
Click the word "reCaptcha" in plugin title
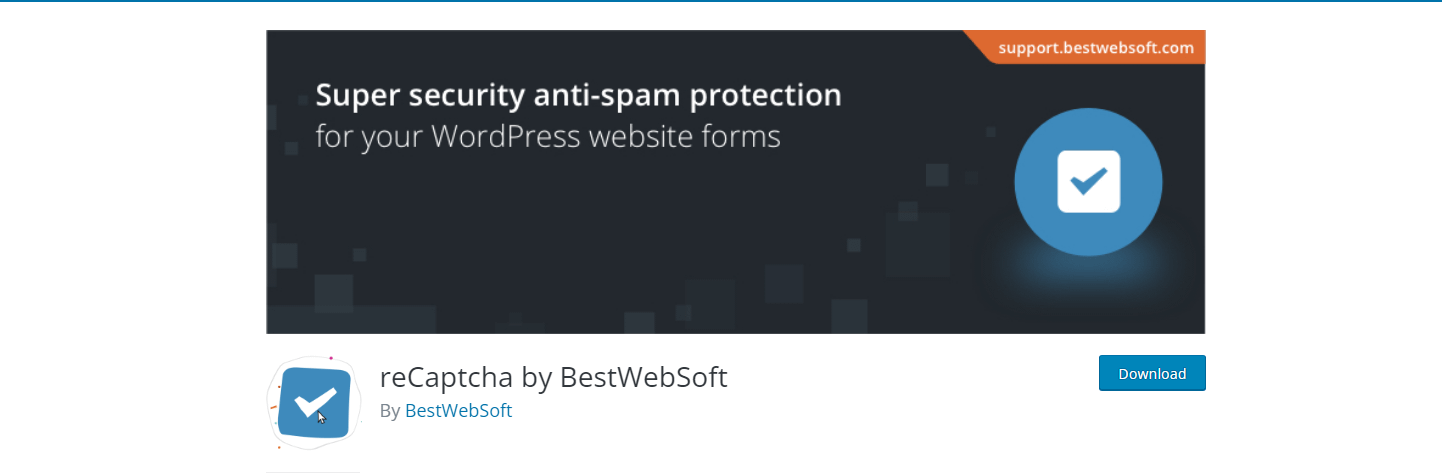tap(447, 377)
